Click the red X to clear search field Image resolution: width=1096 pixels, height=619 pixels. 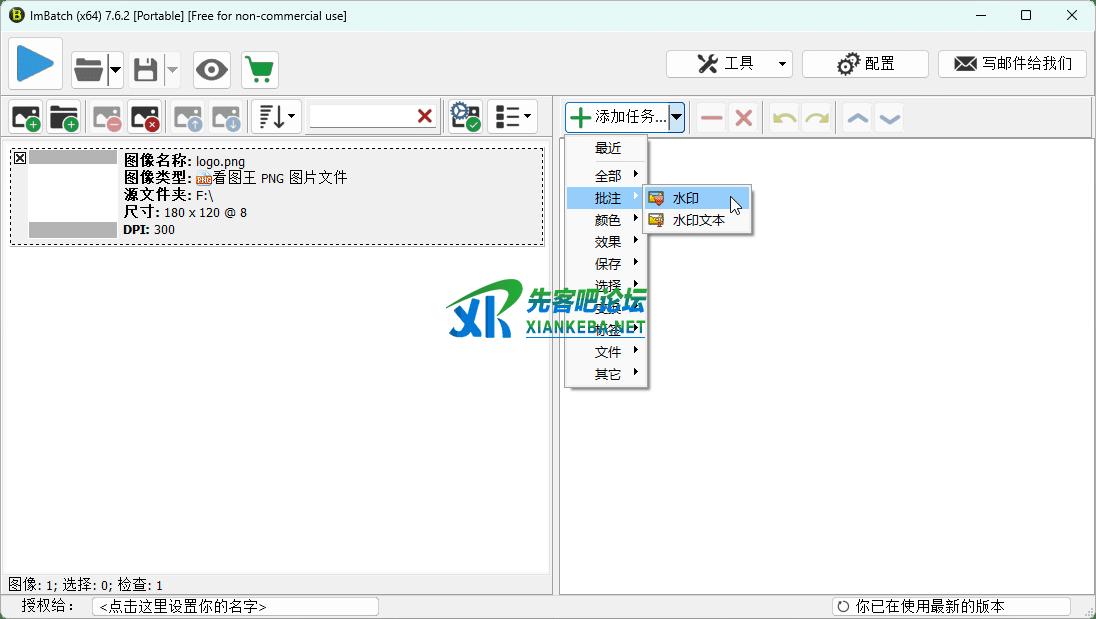(x=425, y=117)
